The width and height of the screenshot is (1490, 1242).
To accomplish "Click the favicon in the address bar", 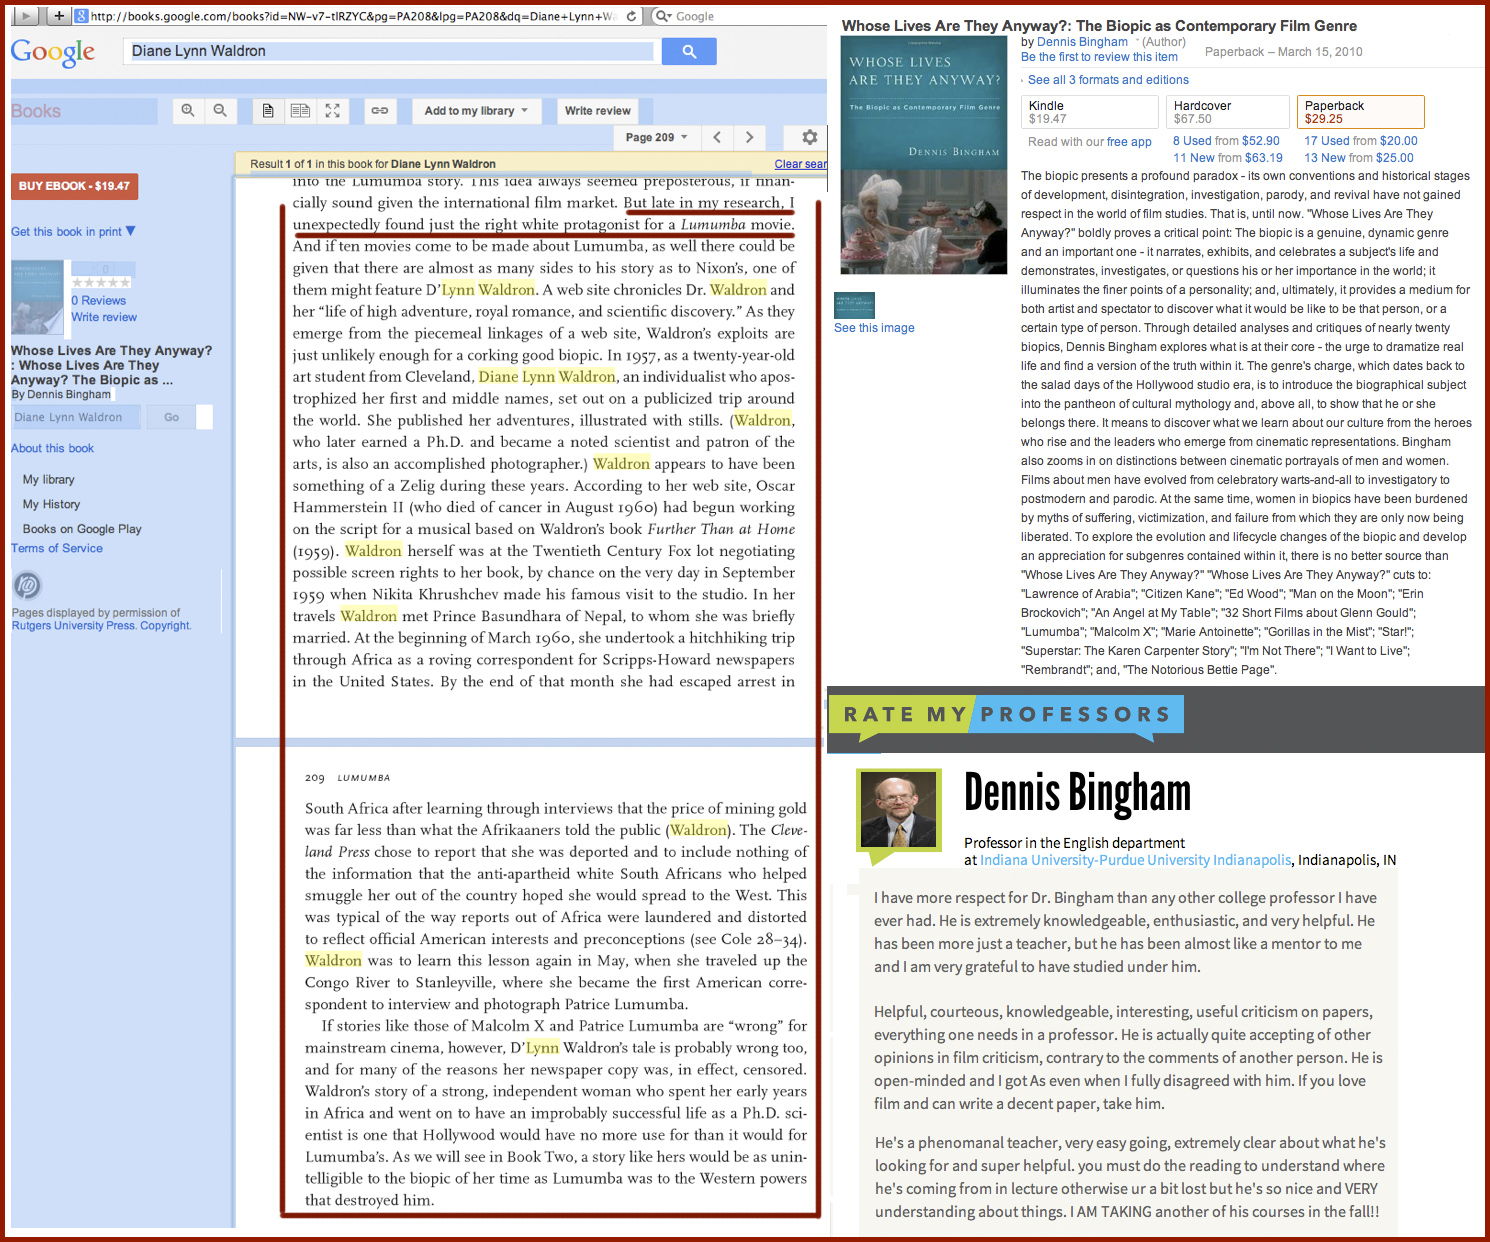I will (83, 16).
